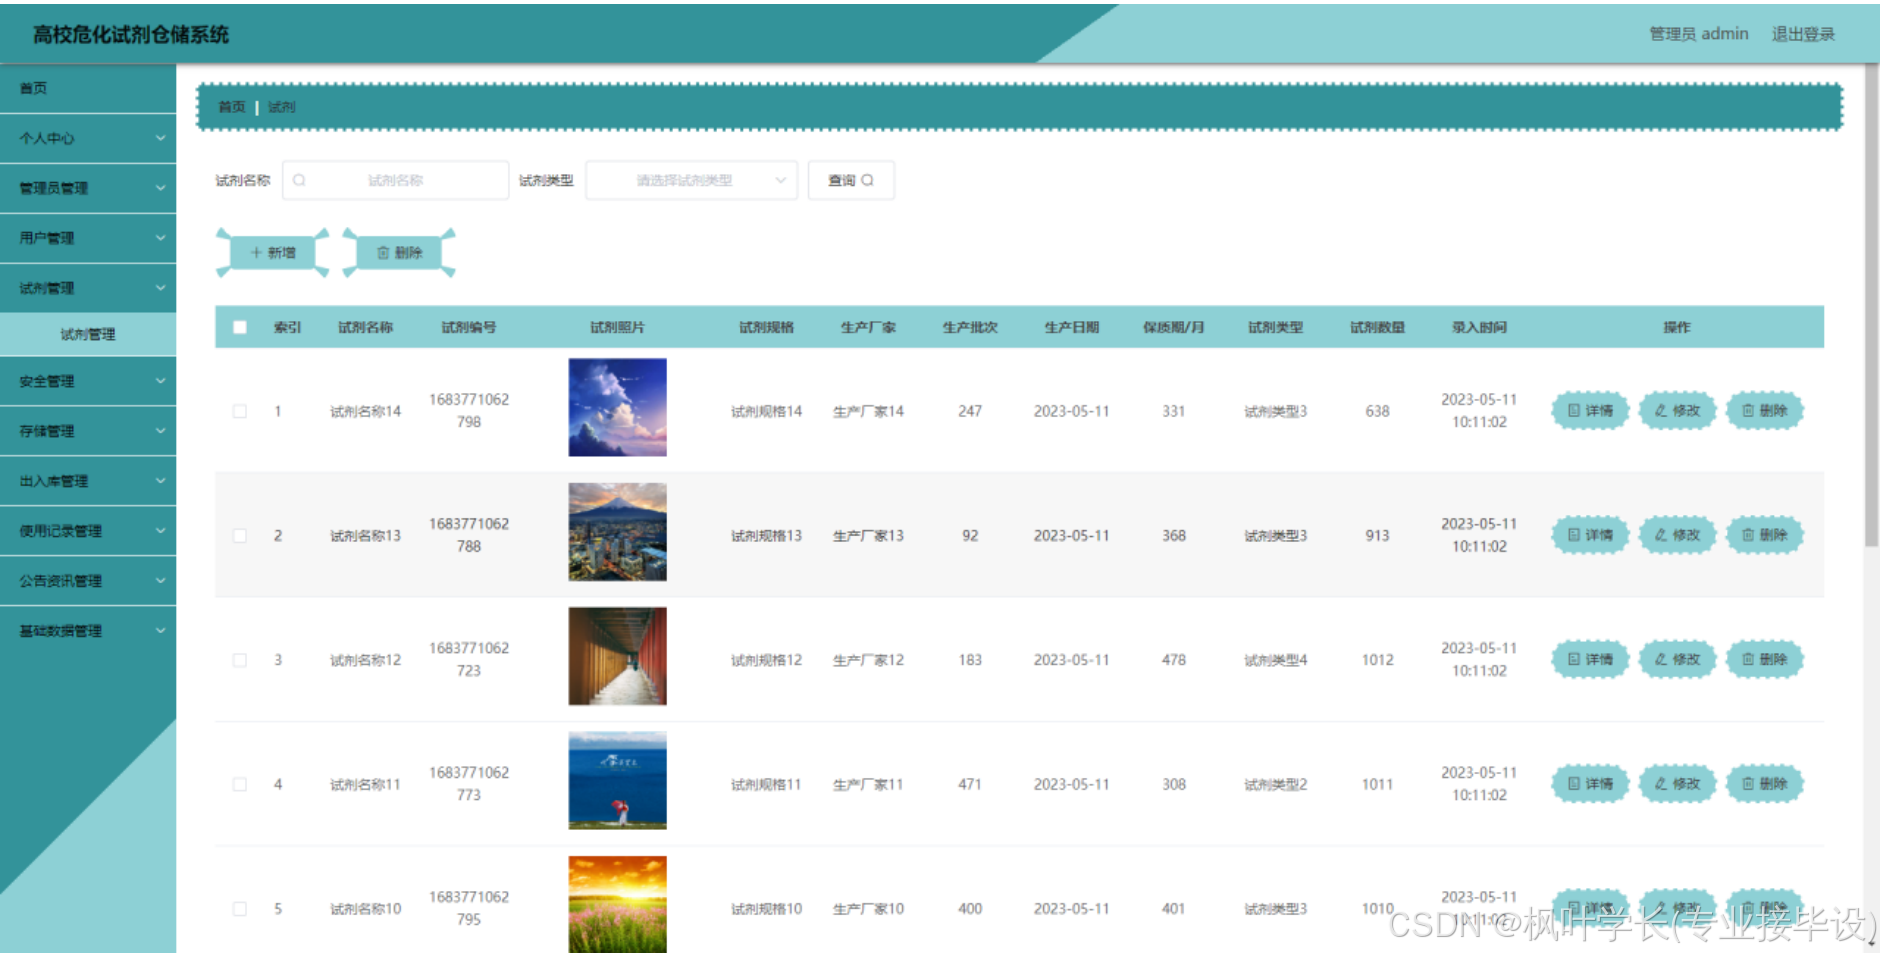Edit the 试剂名称11 row

click(1677, 784)
